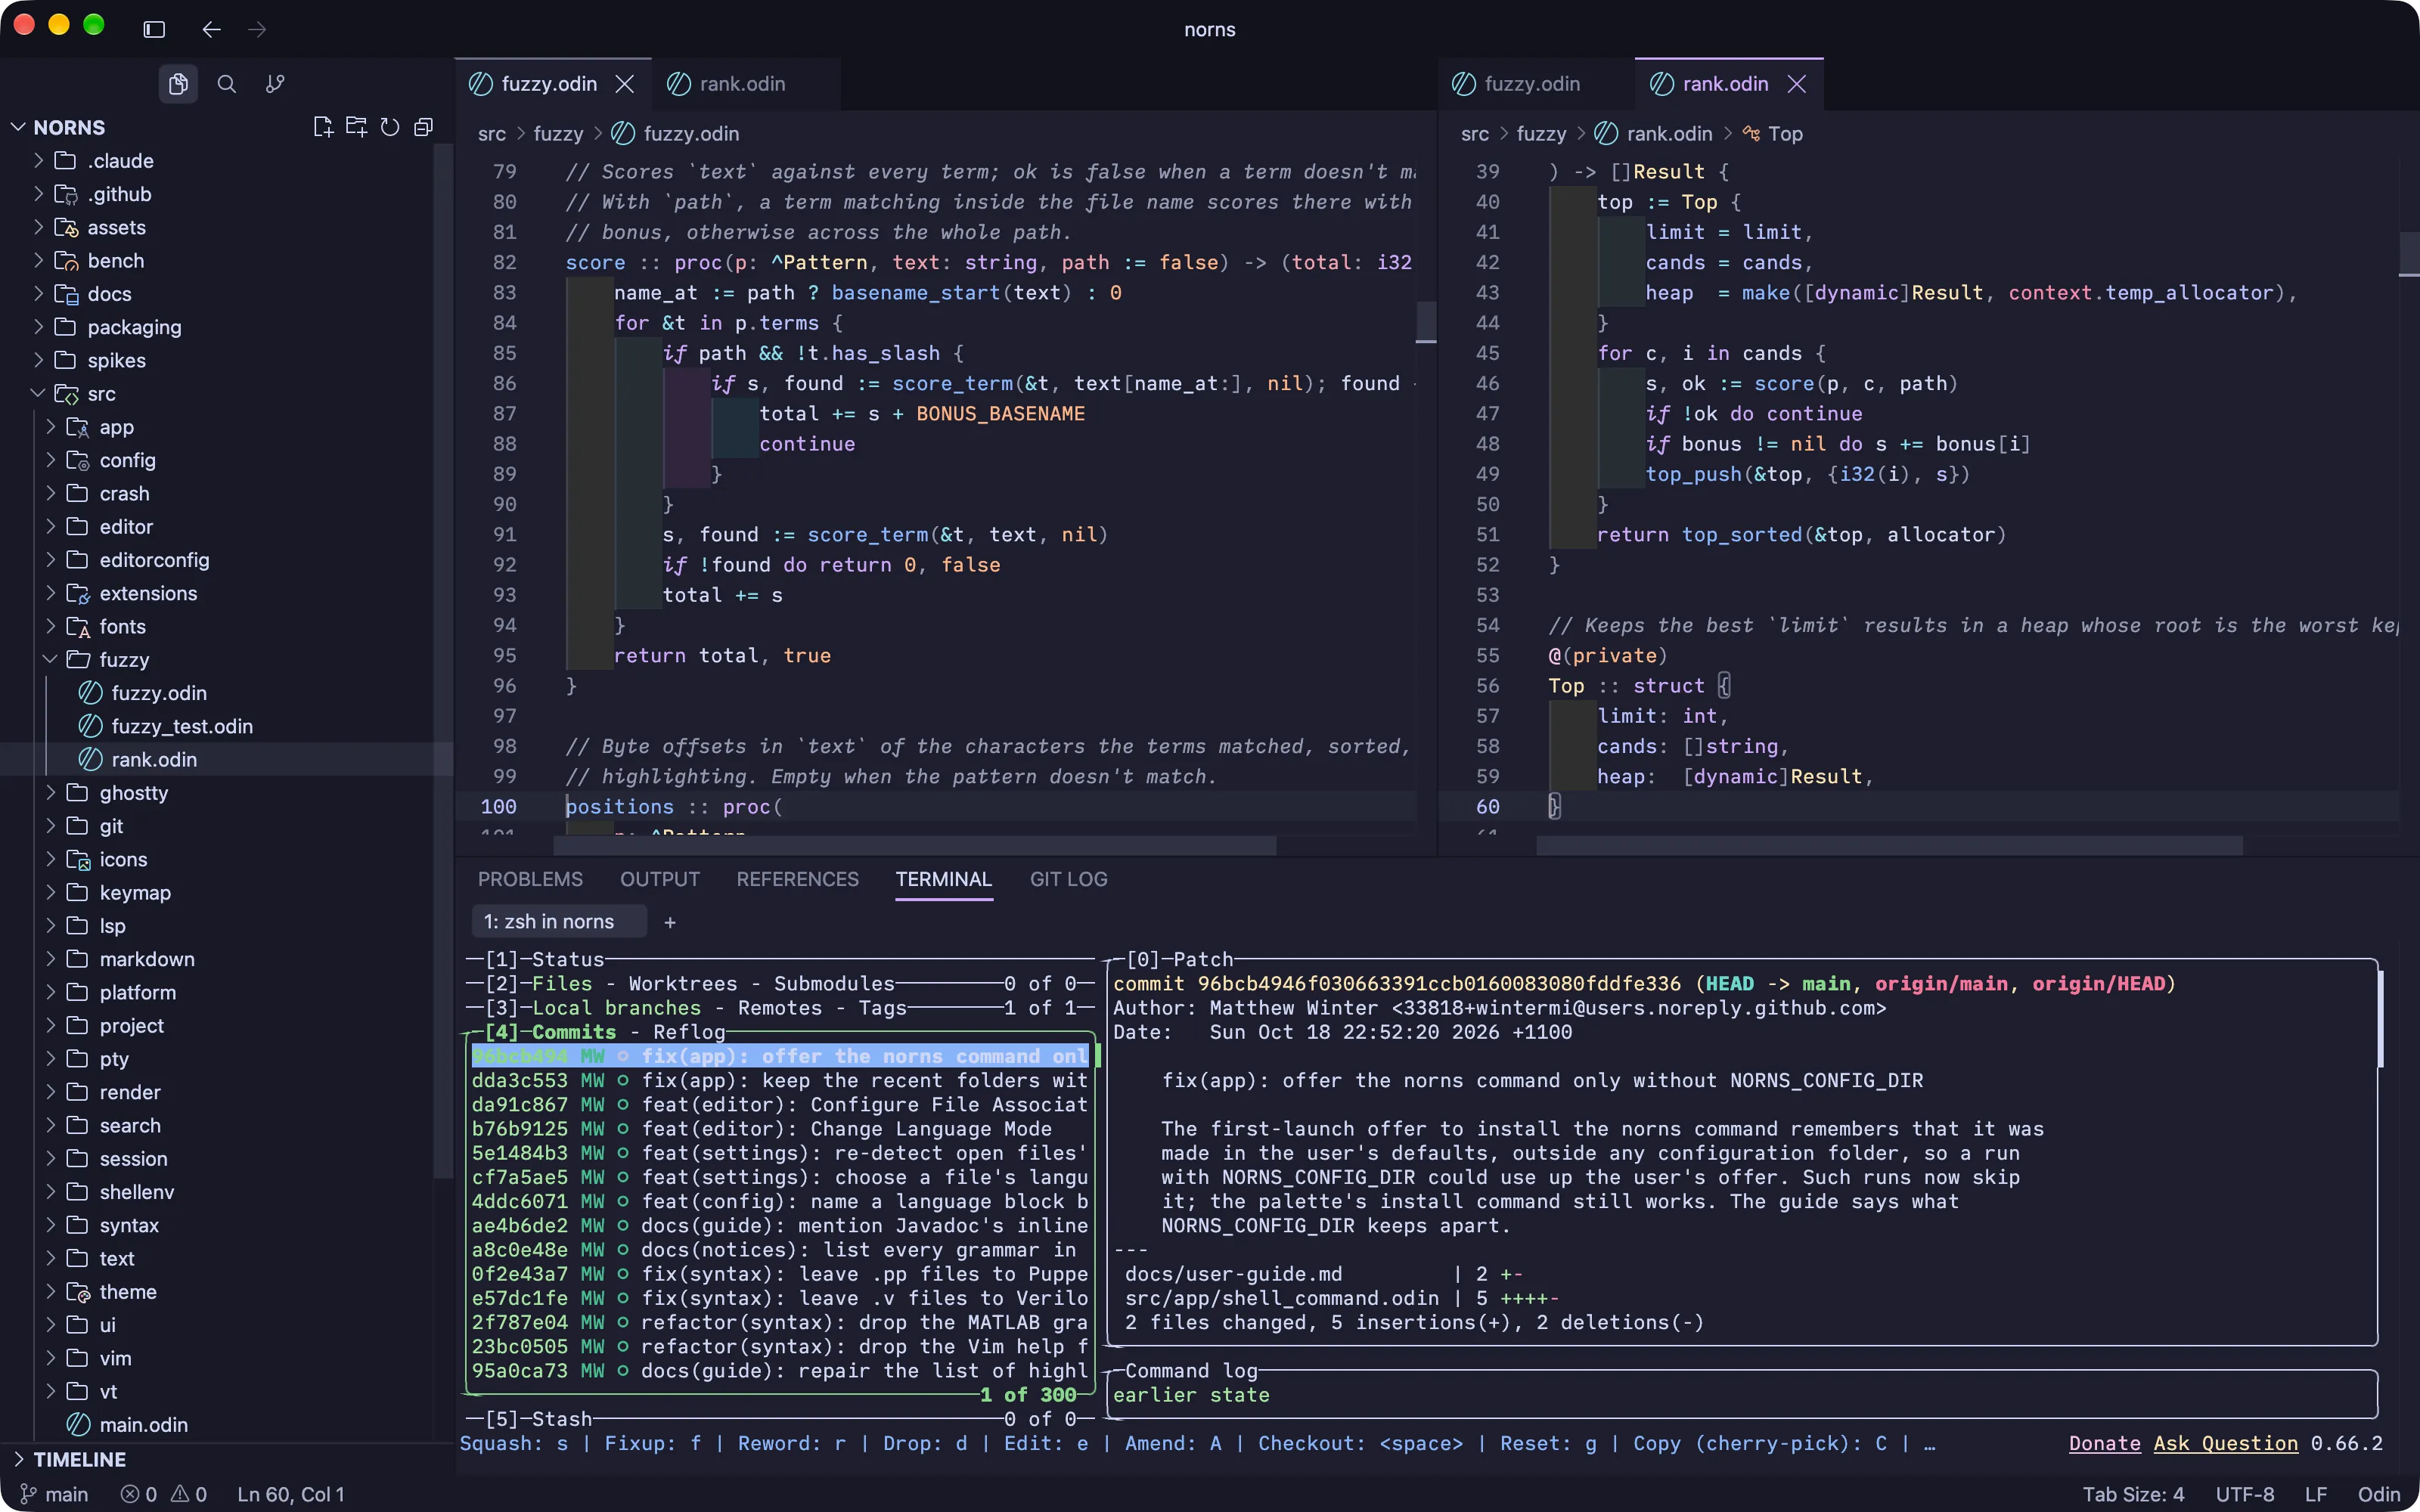Screen dimensions: 2420x1512
Task: Create a new file in NORNS
Action: tap(322, 127)
